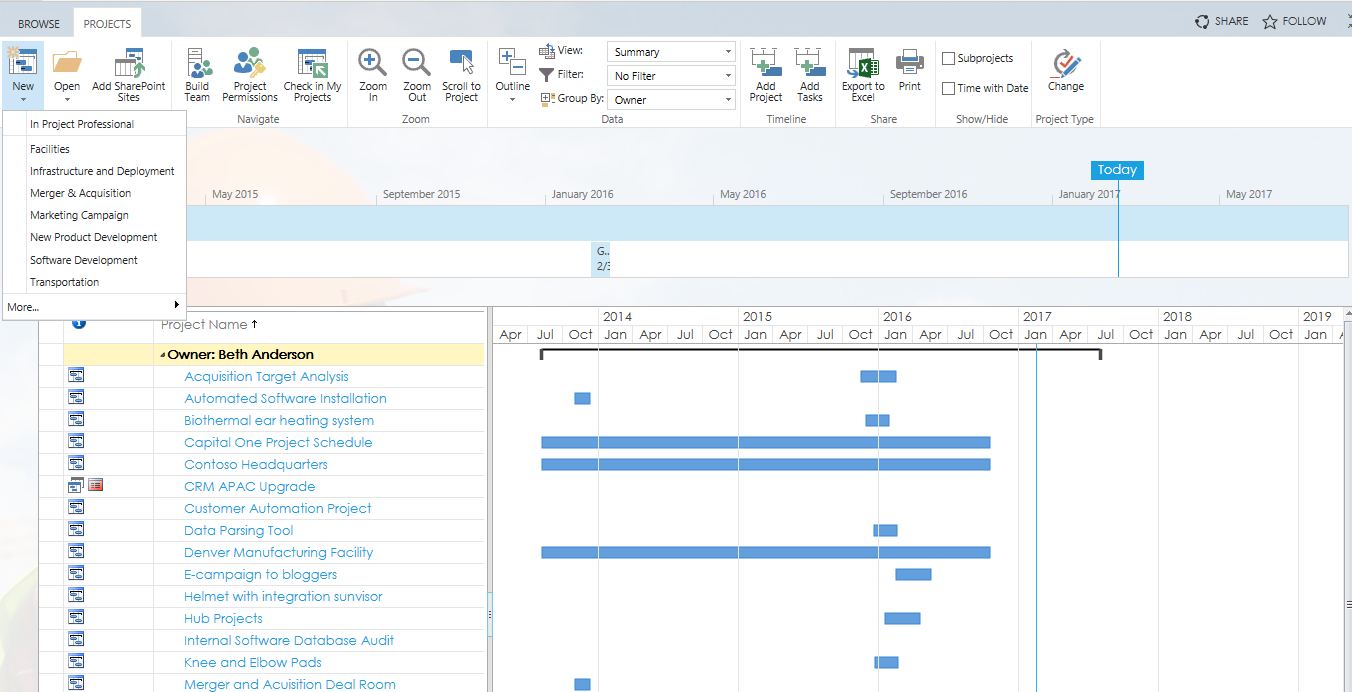Open the Contoso Headquarters project link
Image resolution: width=1352 pixels, height=692 pixels.
(255, 465)
